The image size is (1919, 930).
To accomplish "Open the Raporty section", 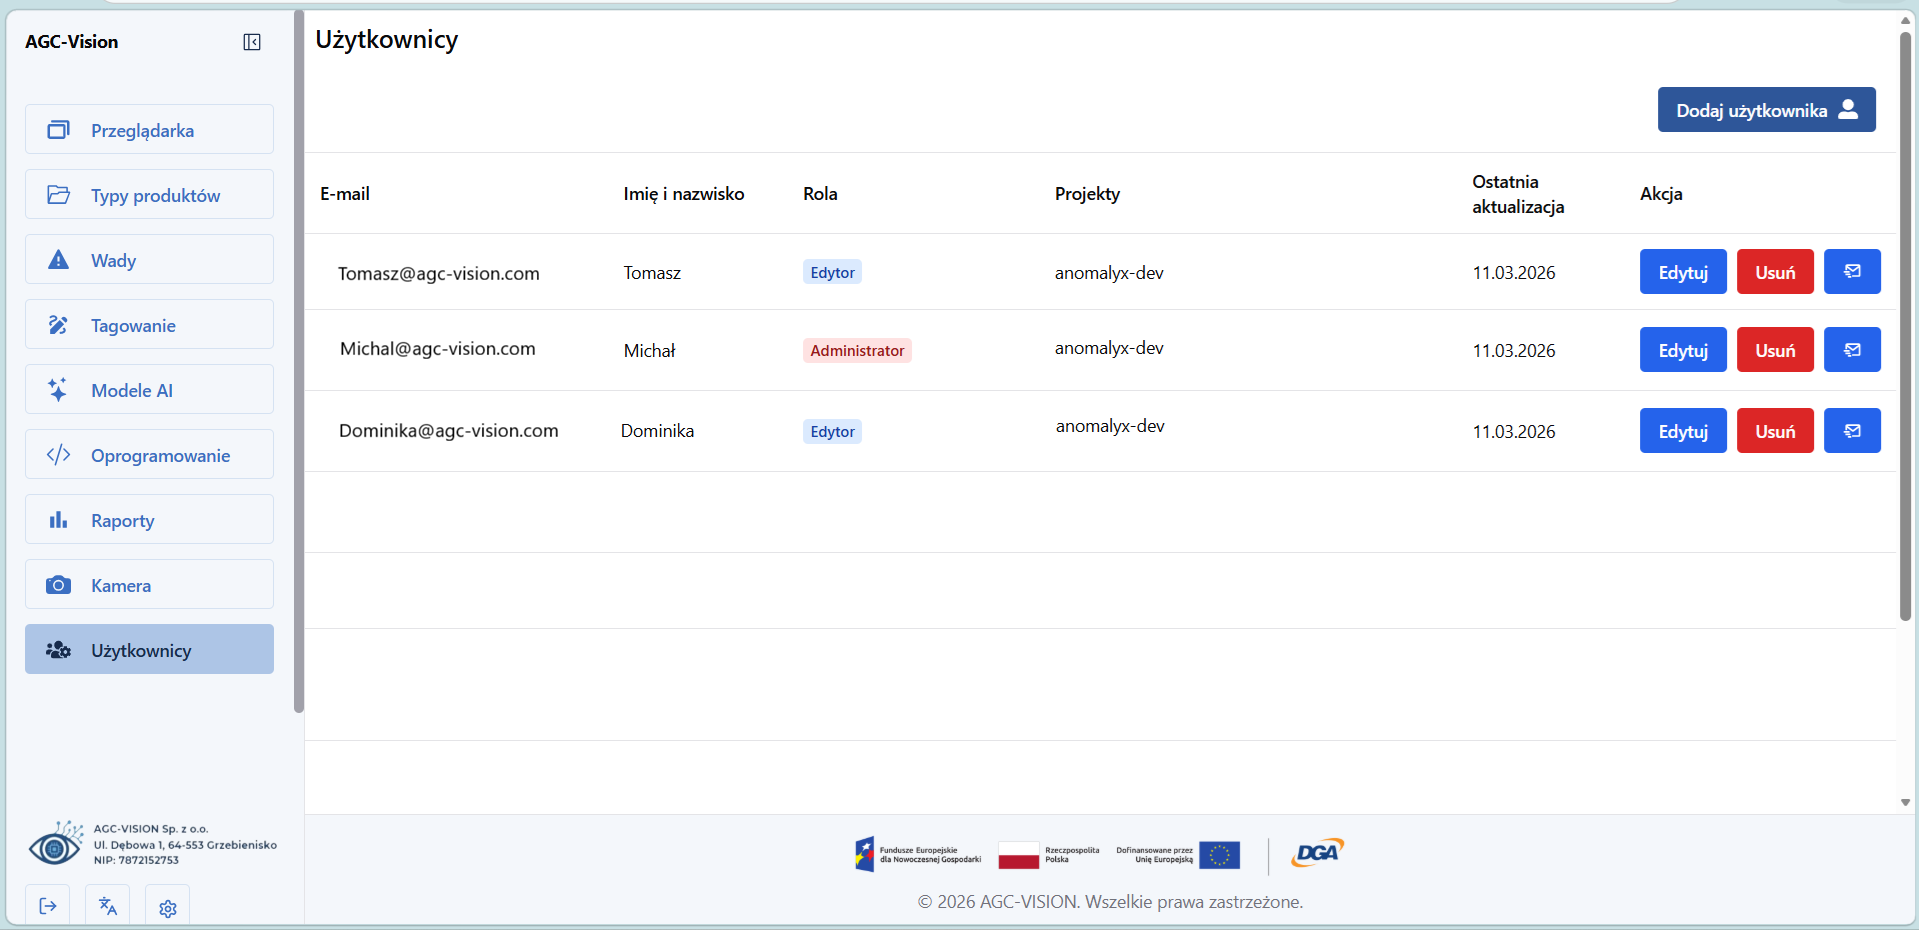I will pos(149,520).
